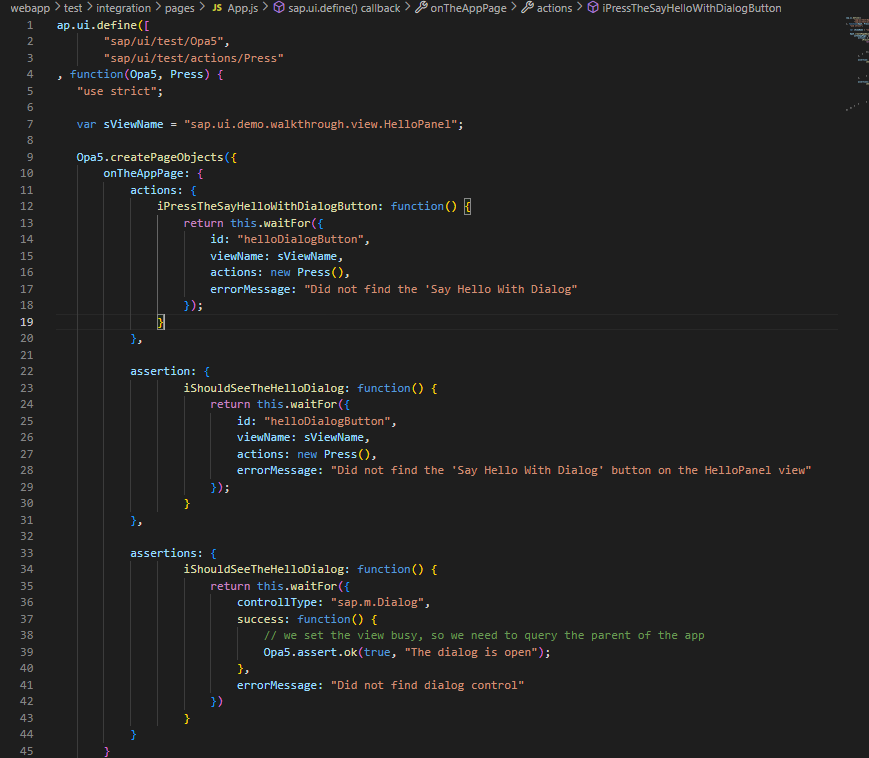The height and width of the screenshot is (758, 869).
Task: Open the webapp breadcrumb segment
Action: [x=30, y=8]
